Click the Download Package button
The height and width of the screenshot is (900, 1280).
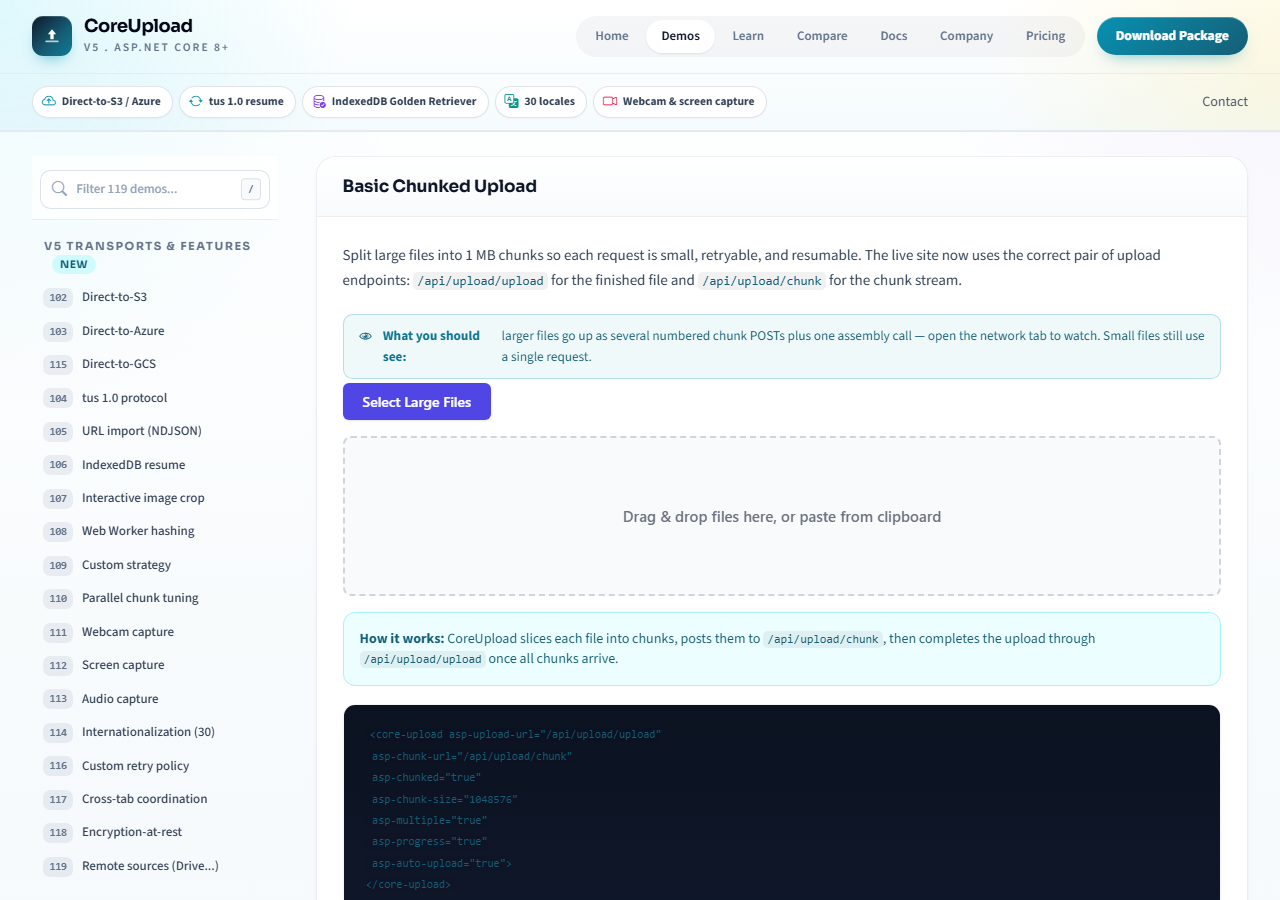pyautogui.click(x=1172, y=36)
